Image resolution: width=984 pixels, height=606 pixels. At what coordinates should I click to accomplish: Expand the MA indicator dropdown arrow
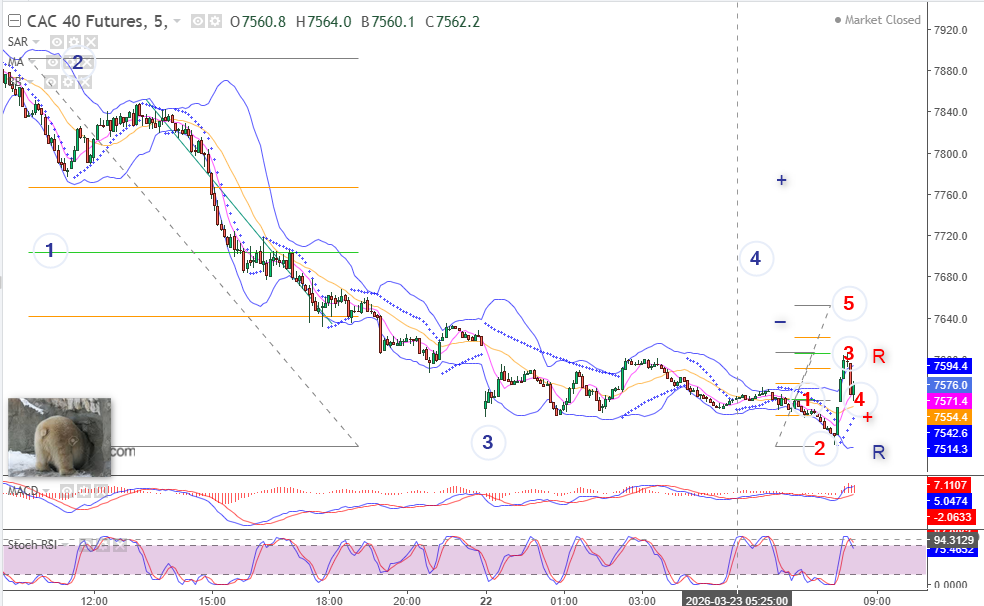(32, 61)
